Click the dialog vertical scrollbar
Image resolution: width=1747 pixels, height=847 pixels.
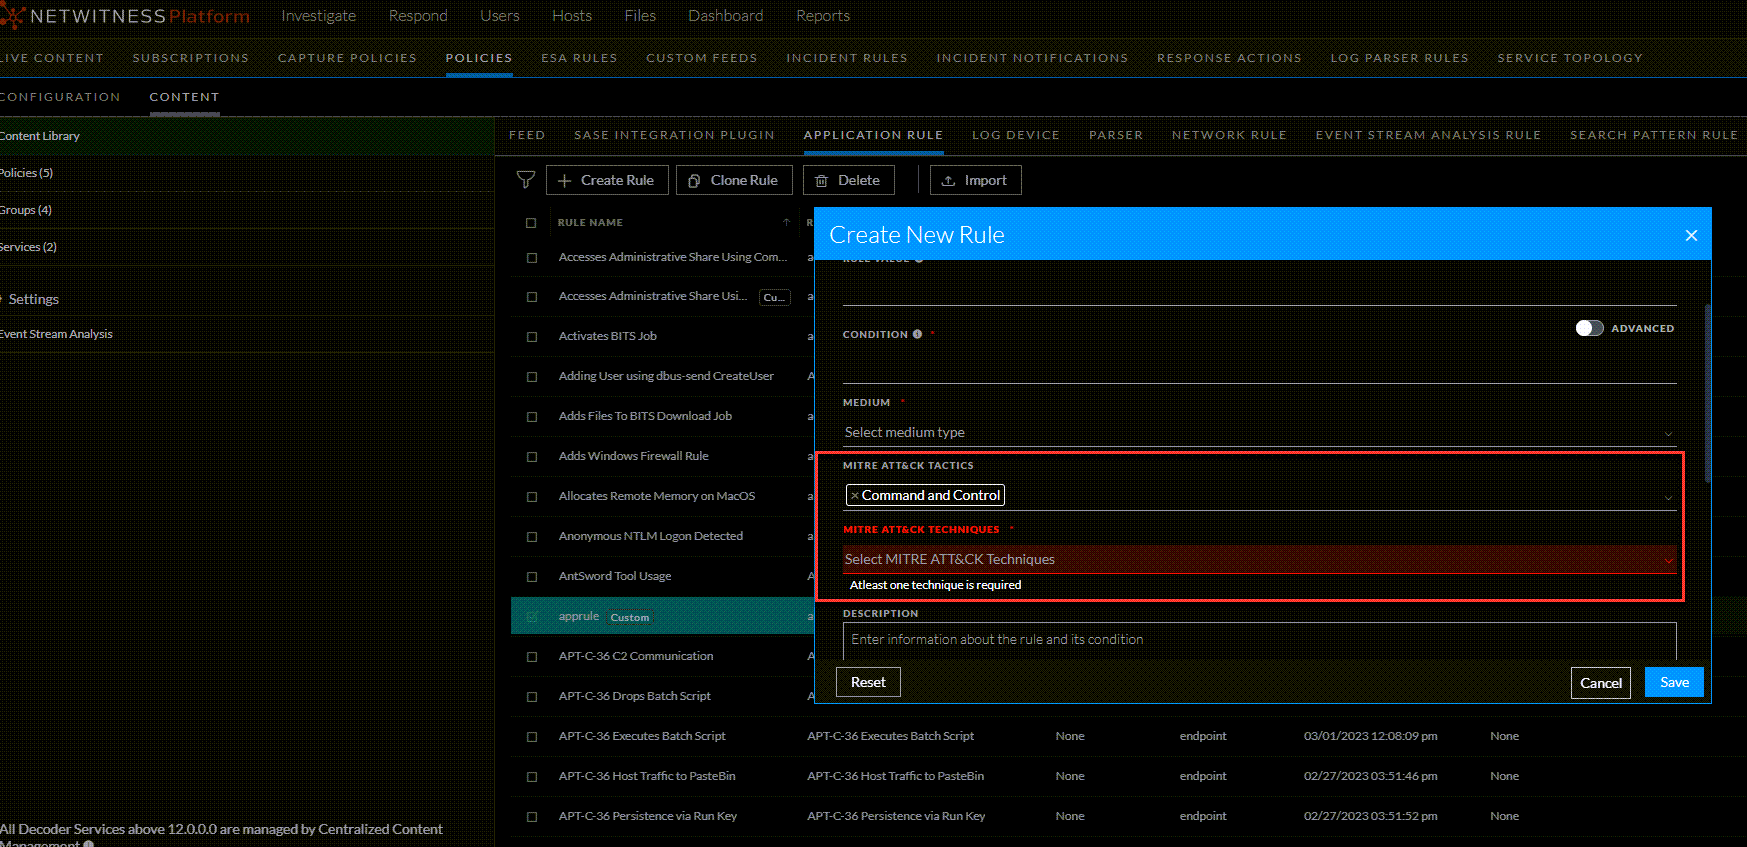point(1707,394)
